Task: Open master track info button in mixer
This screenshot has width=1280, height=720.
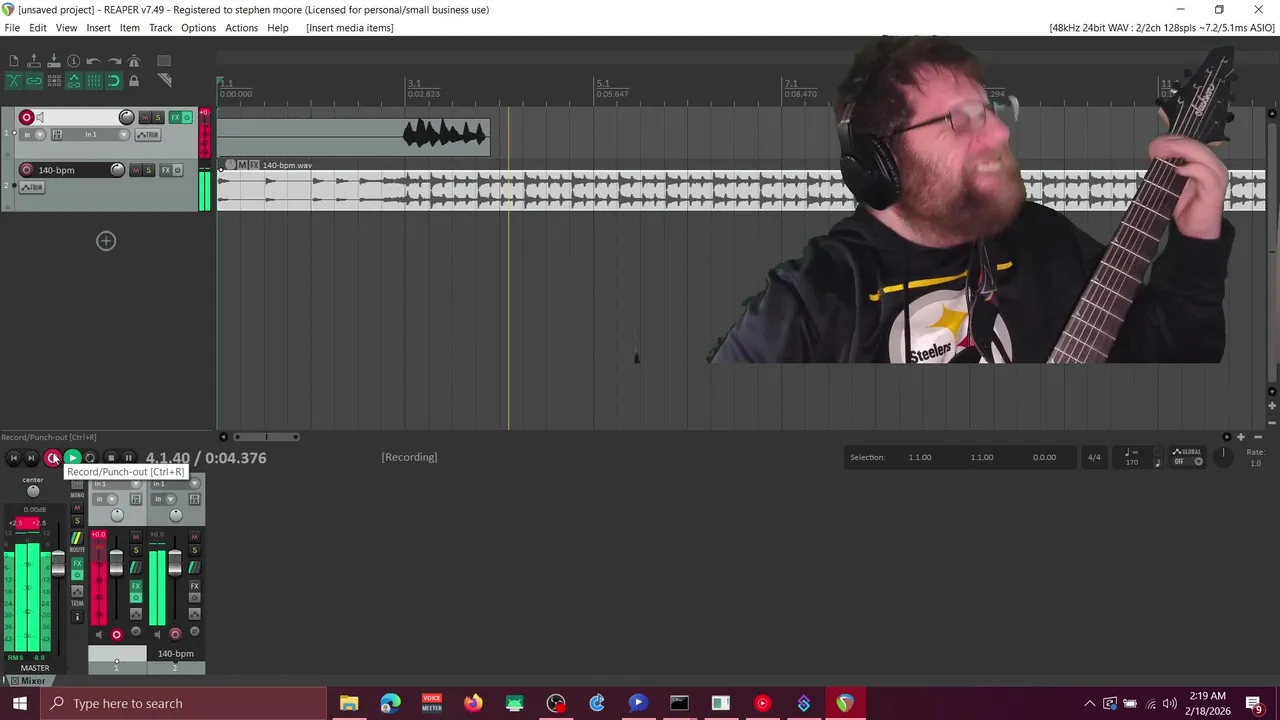Action: tap(77, 617)
